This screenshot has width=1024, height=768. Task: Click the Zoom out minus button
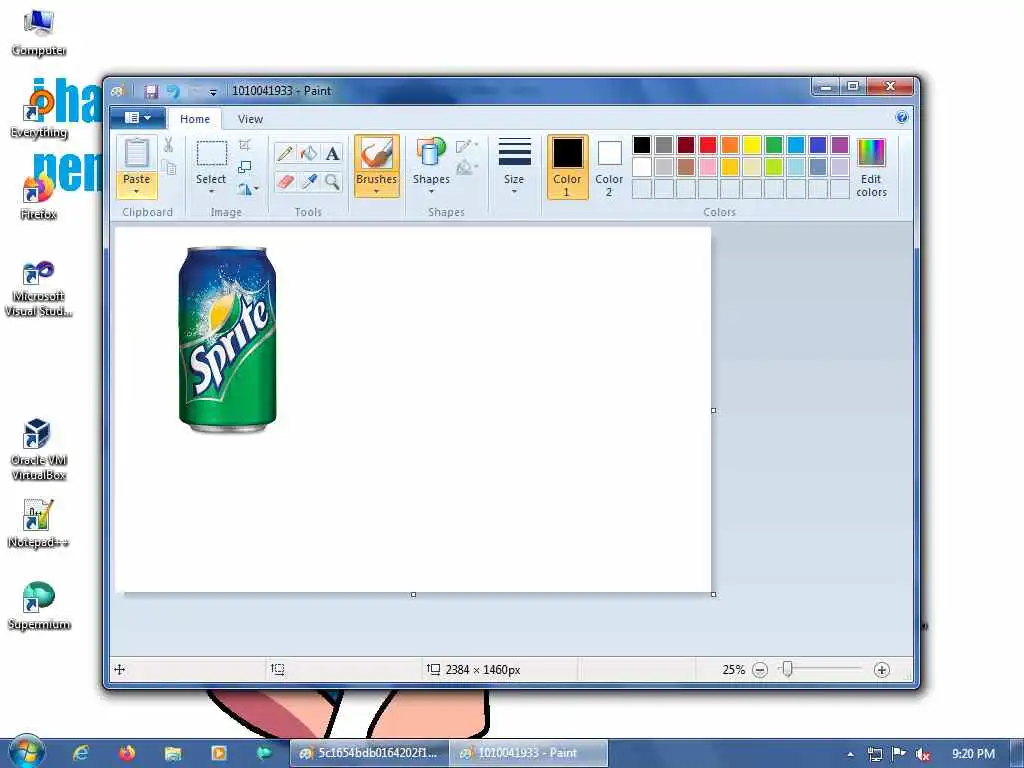(x=760, y=670)
